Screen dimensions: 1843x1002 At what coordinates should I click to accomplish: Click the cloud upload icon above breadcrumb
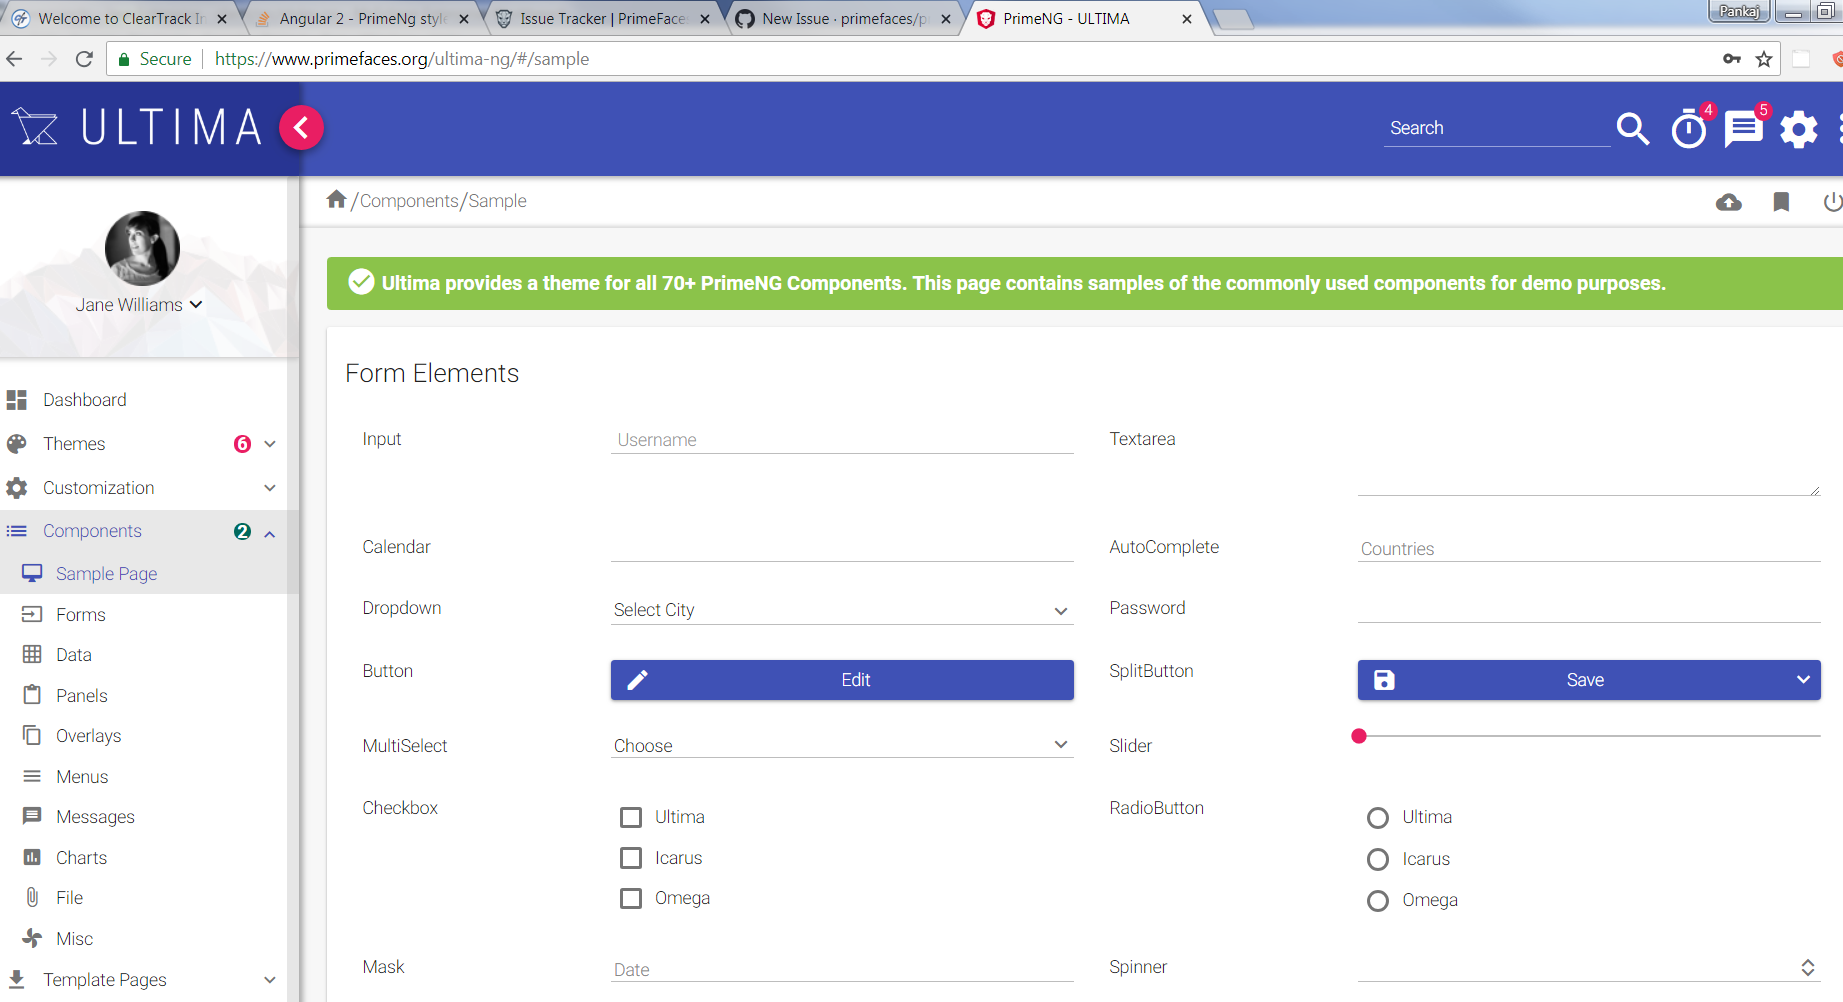pyautogui.click(x=1729, y=202)
